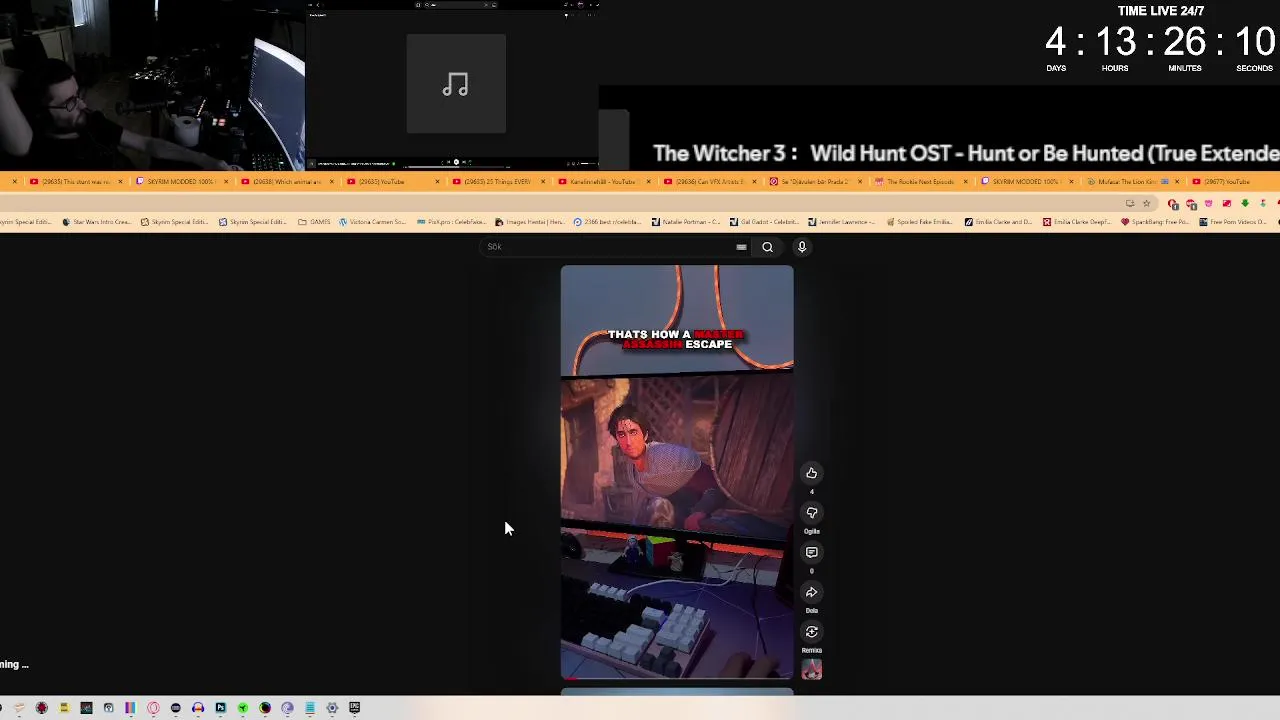
Task: Open Photoshop from the taskbar
Action: tap(220, 708)
